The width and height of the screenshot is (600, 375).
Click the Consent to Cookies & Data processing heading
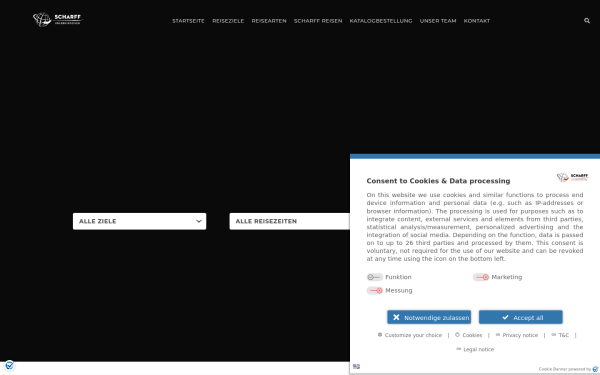coord(439,181)
